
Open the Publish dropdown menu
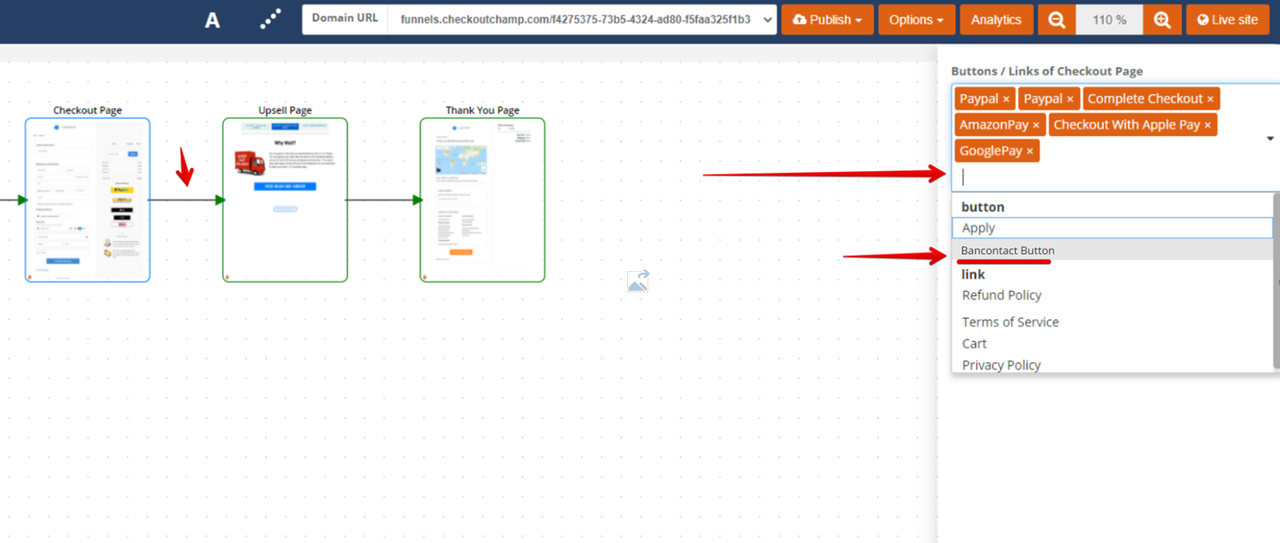[827, 20]
